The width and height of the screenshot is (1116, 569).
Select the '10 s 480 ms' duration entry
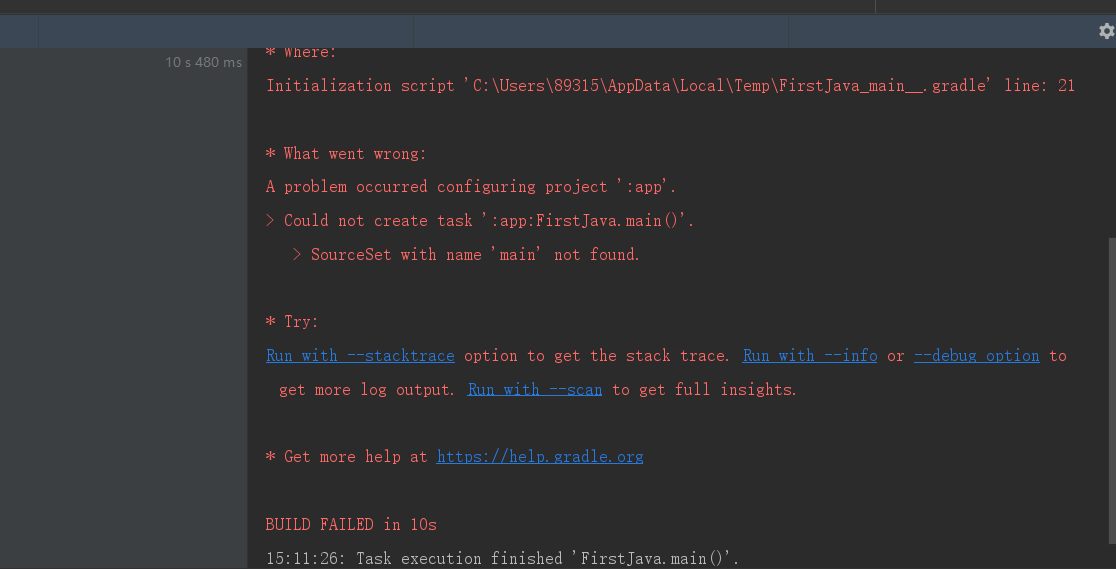click(204, 63)
